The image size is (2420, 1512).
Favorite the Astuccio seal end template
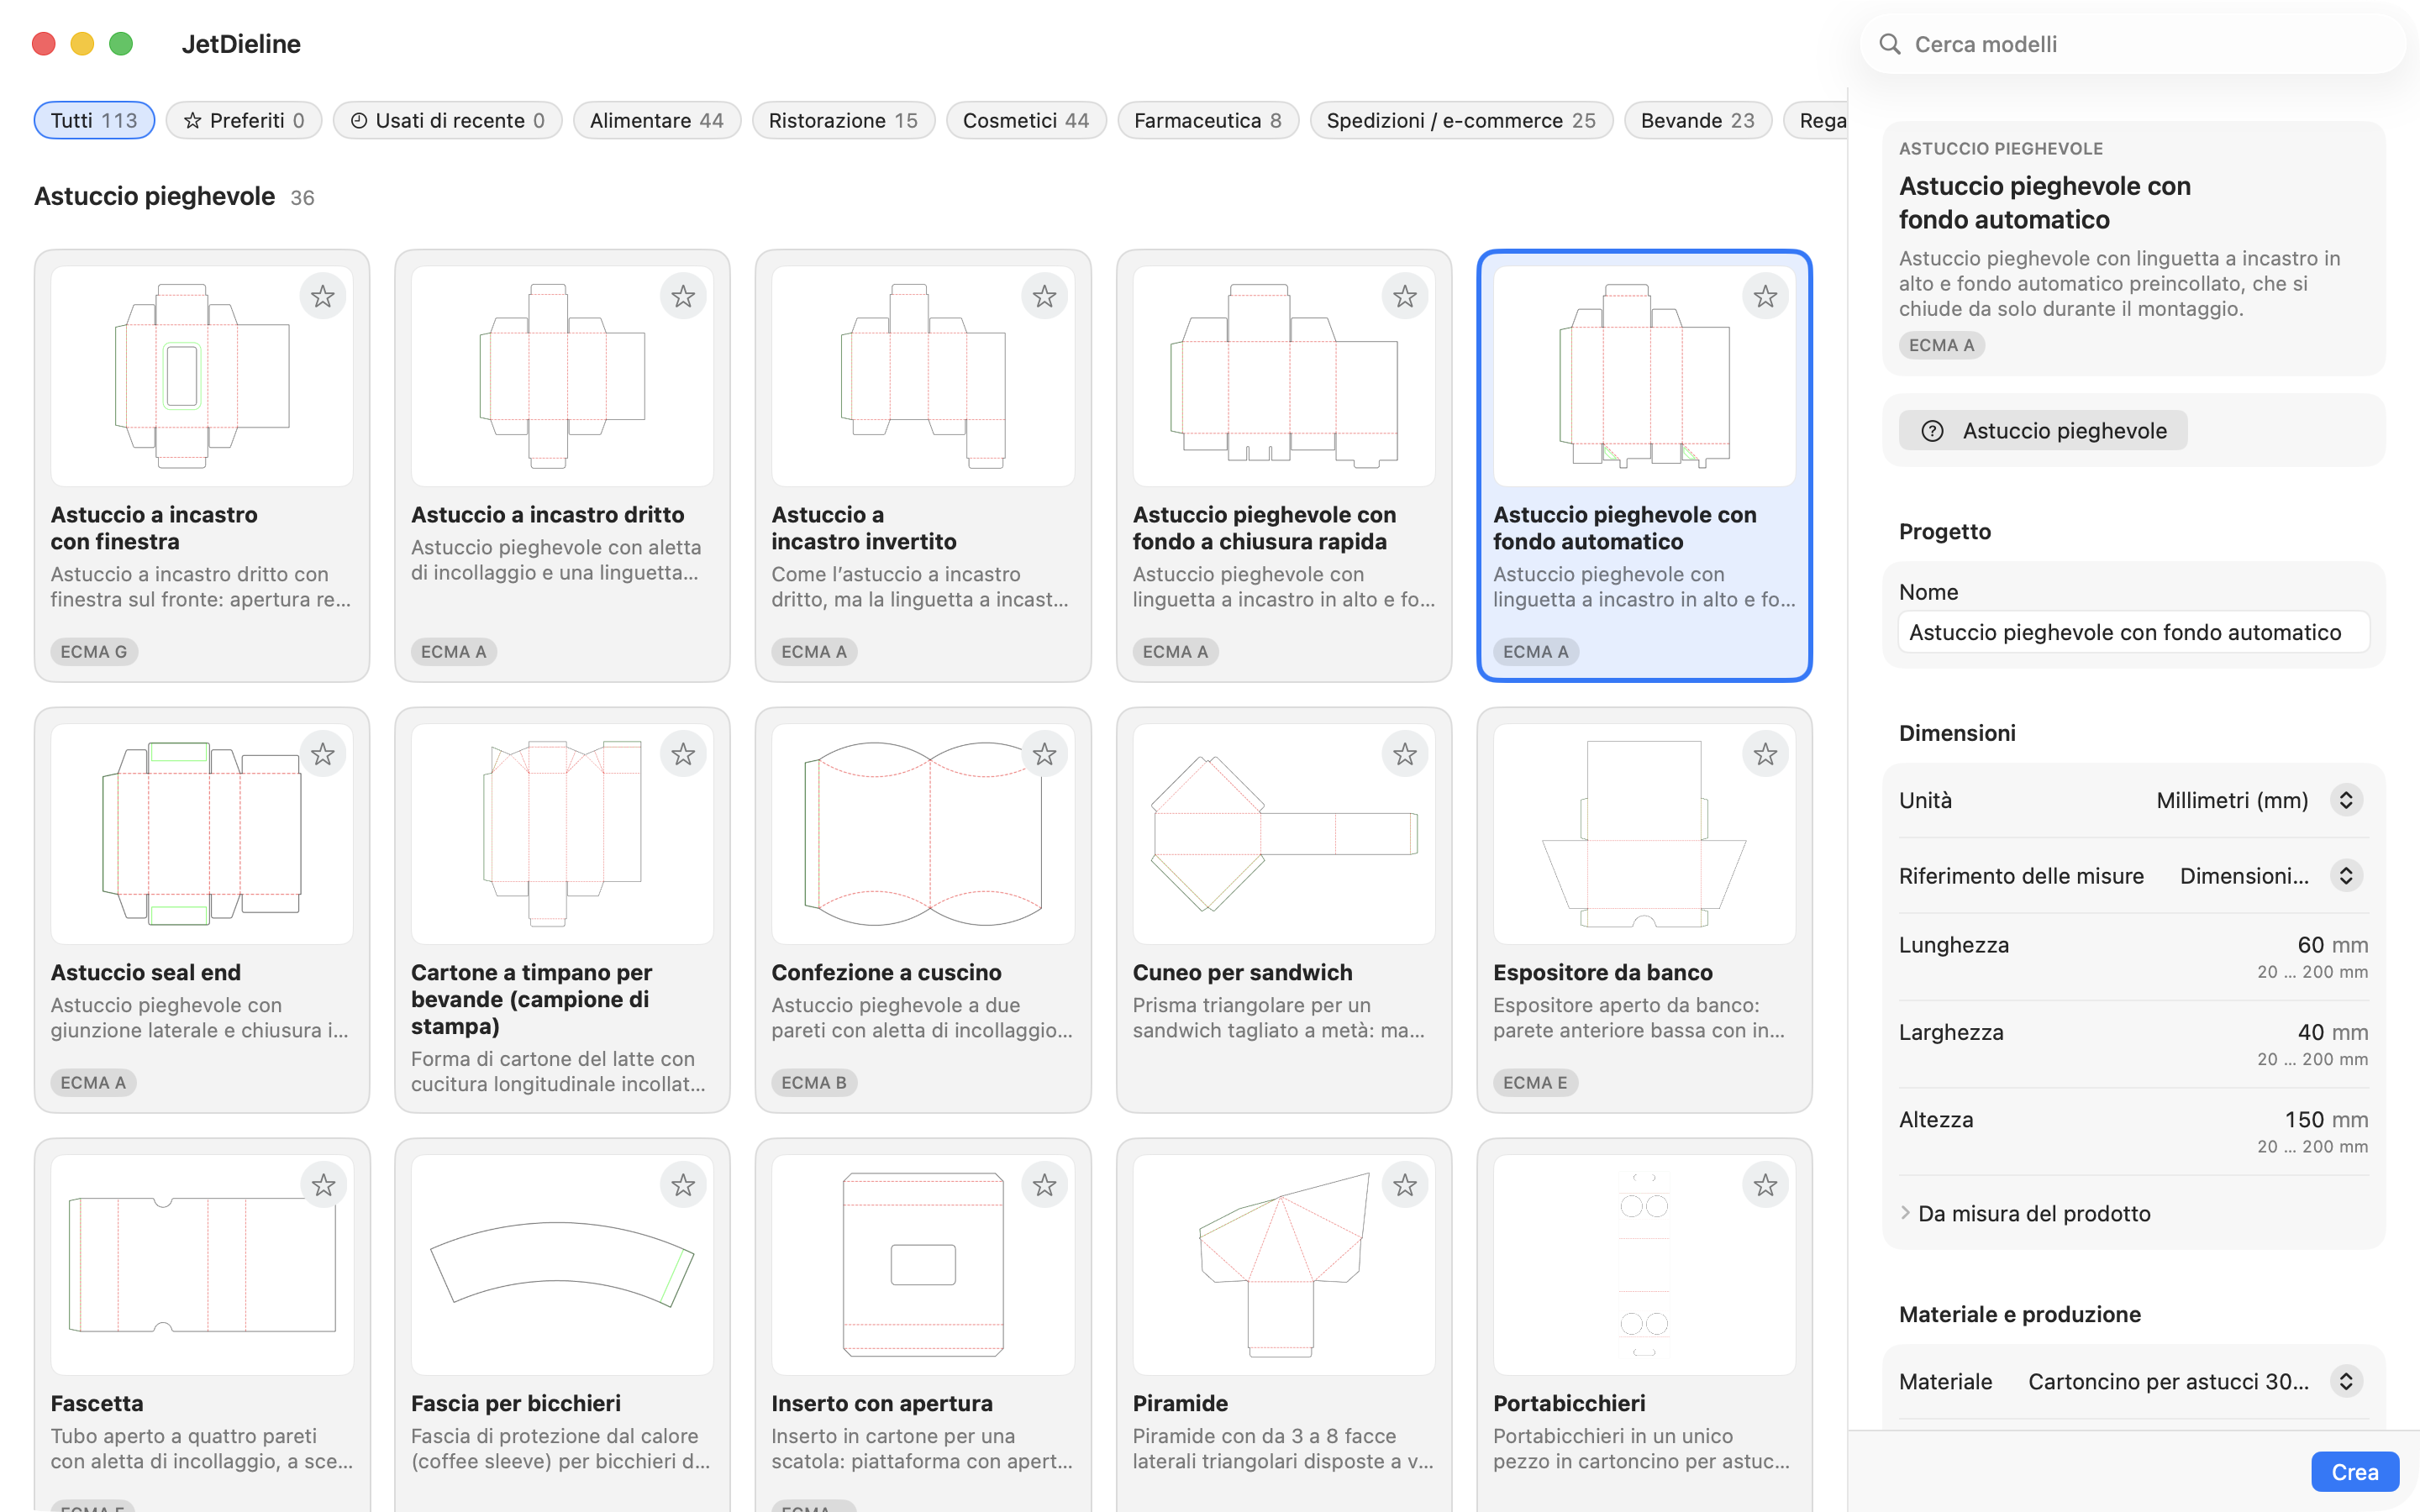[322, 754]
